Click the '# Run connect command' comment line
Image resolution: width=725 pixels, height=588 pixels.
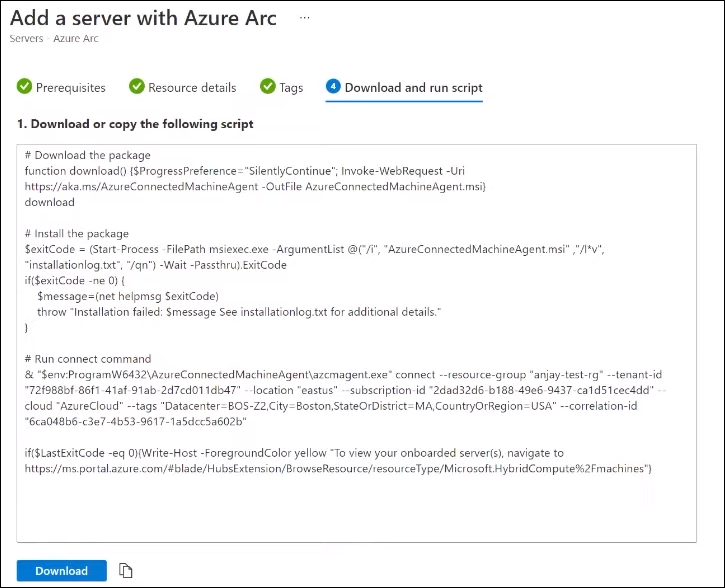coord(88,358)
